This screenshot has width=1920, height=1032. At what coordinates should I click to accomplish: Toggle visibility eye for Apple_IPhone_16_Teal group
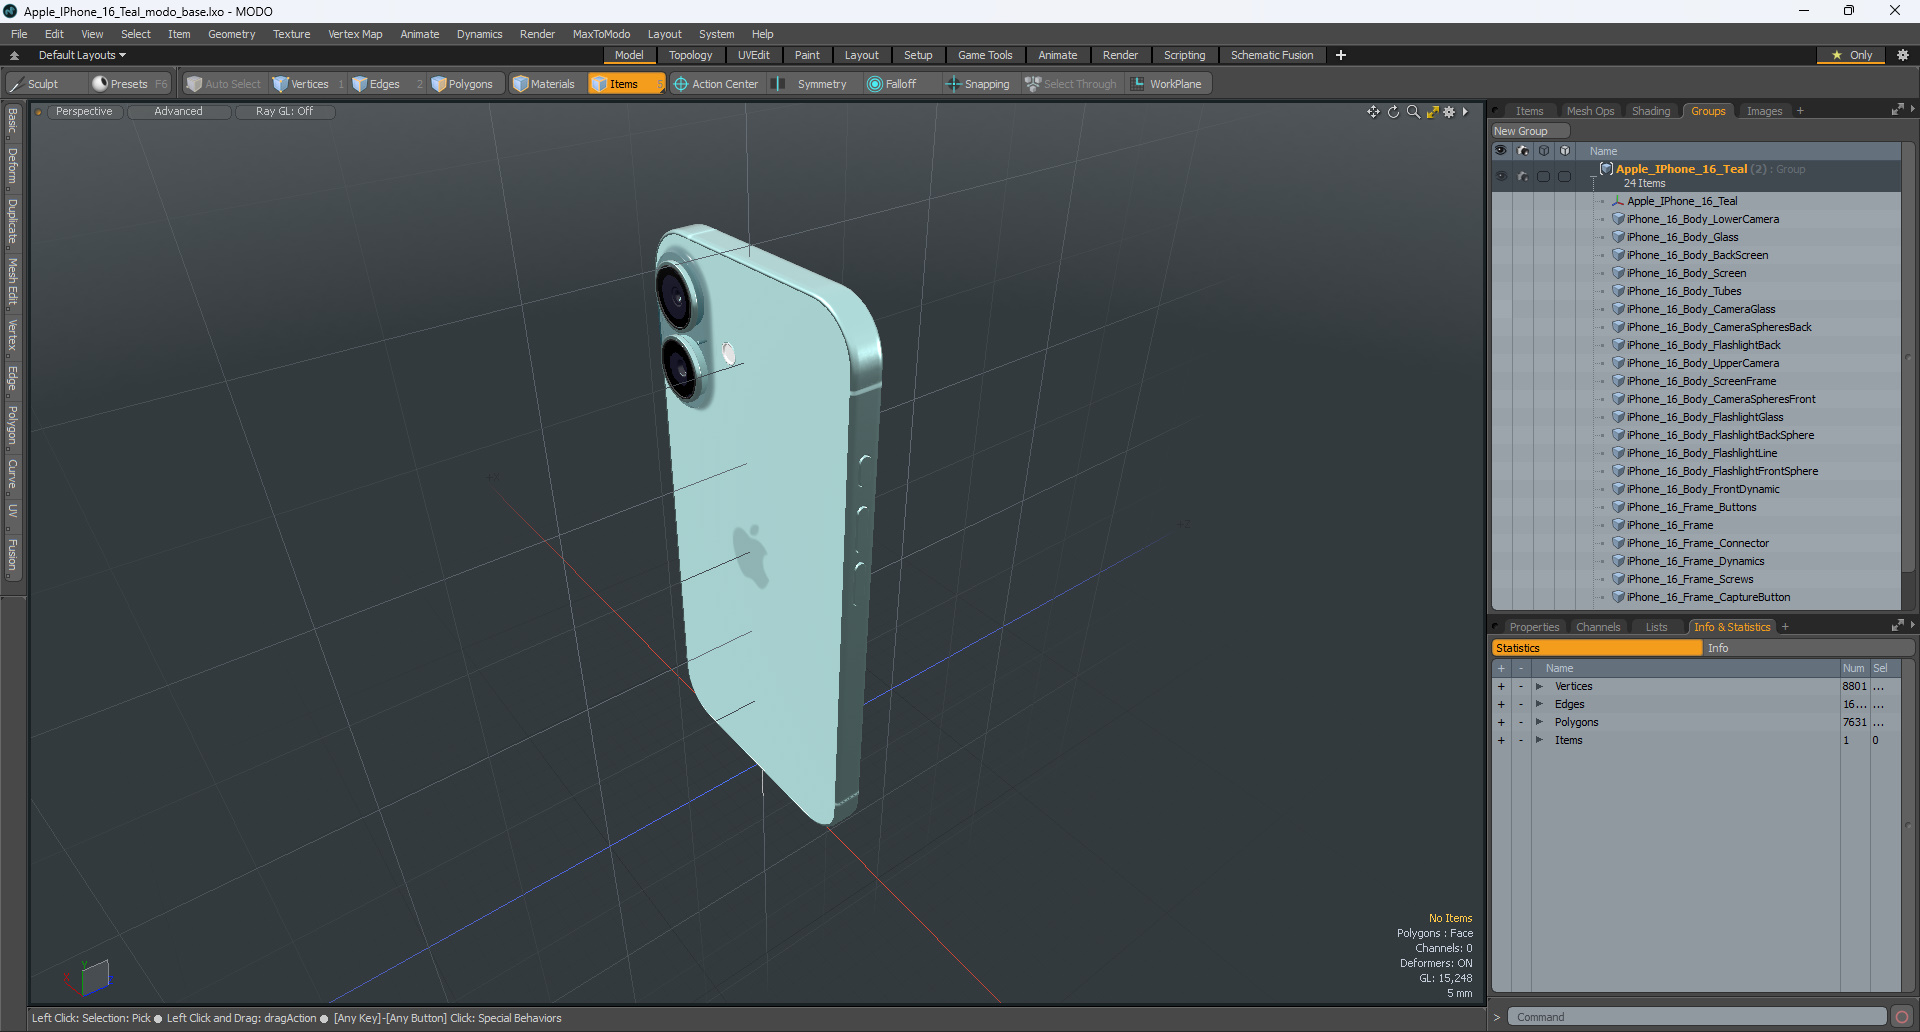pyautogui.click(x=1501, y=176)
